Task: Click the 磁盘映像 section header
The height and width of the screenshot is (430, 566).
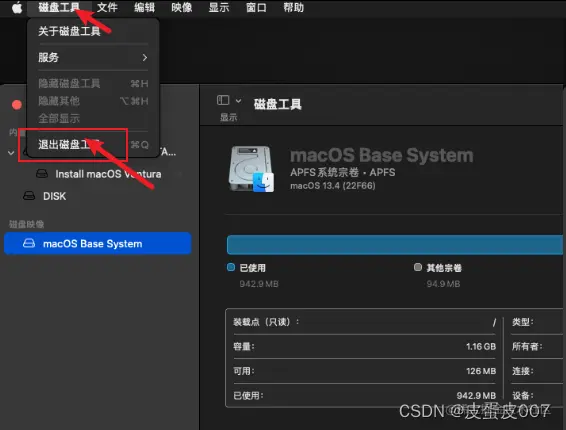Action: (26, 224)
